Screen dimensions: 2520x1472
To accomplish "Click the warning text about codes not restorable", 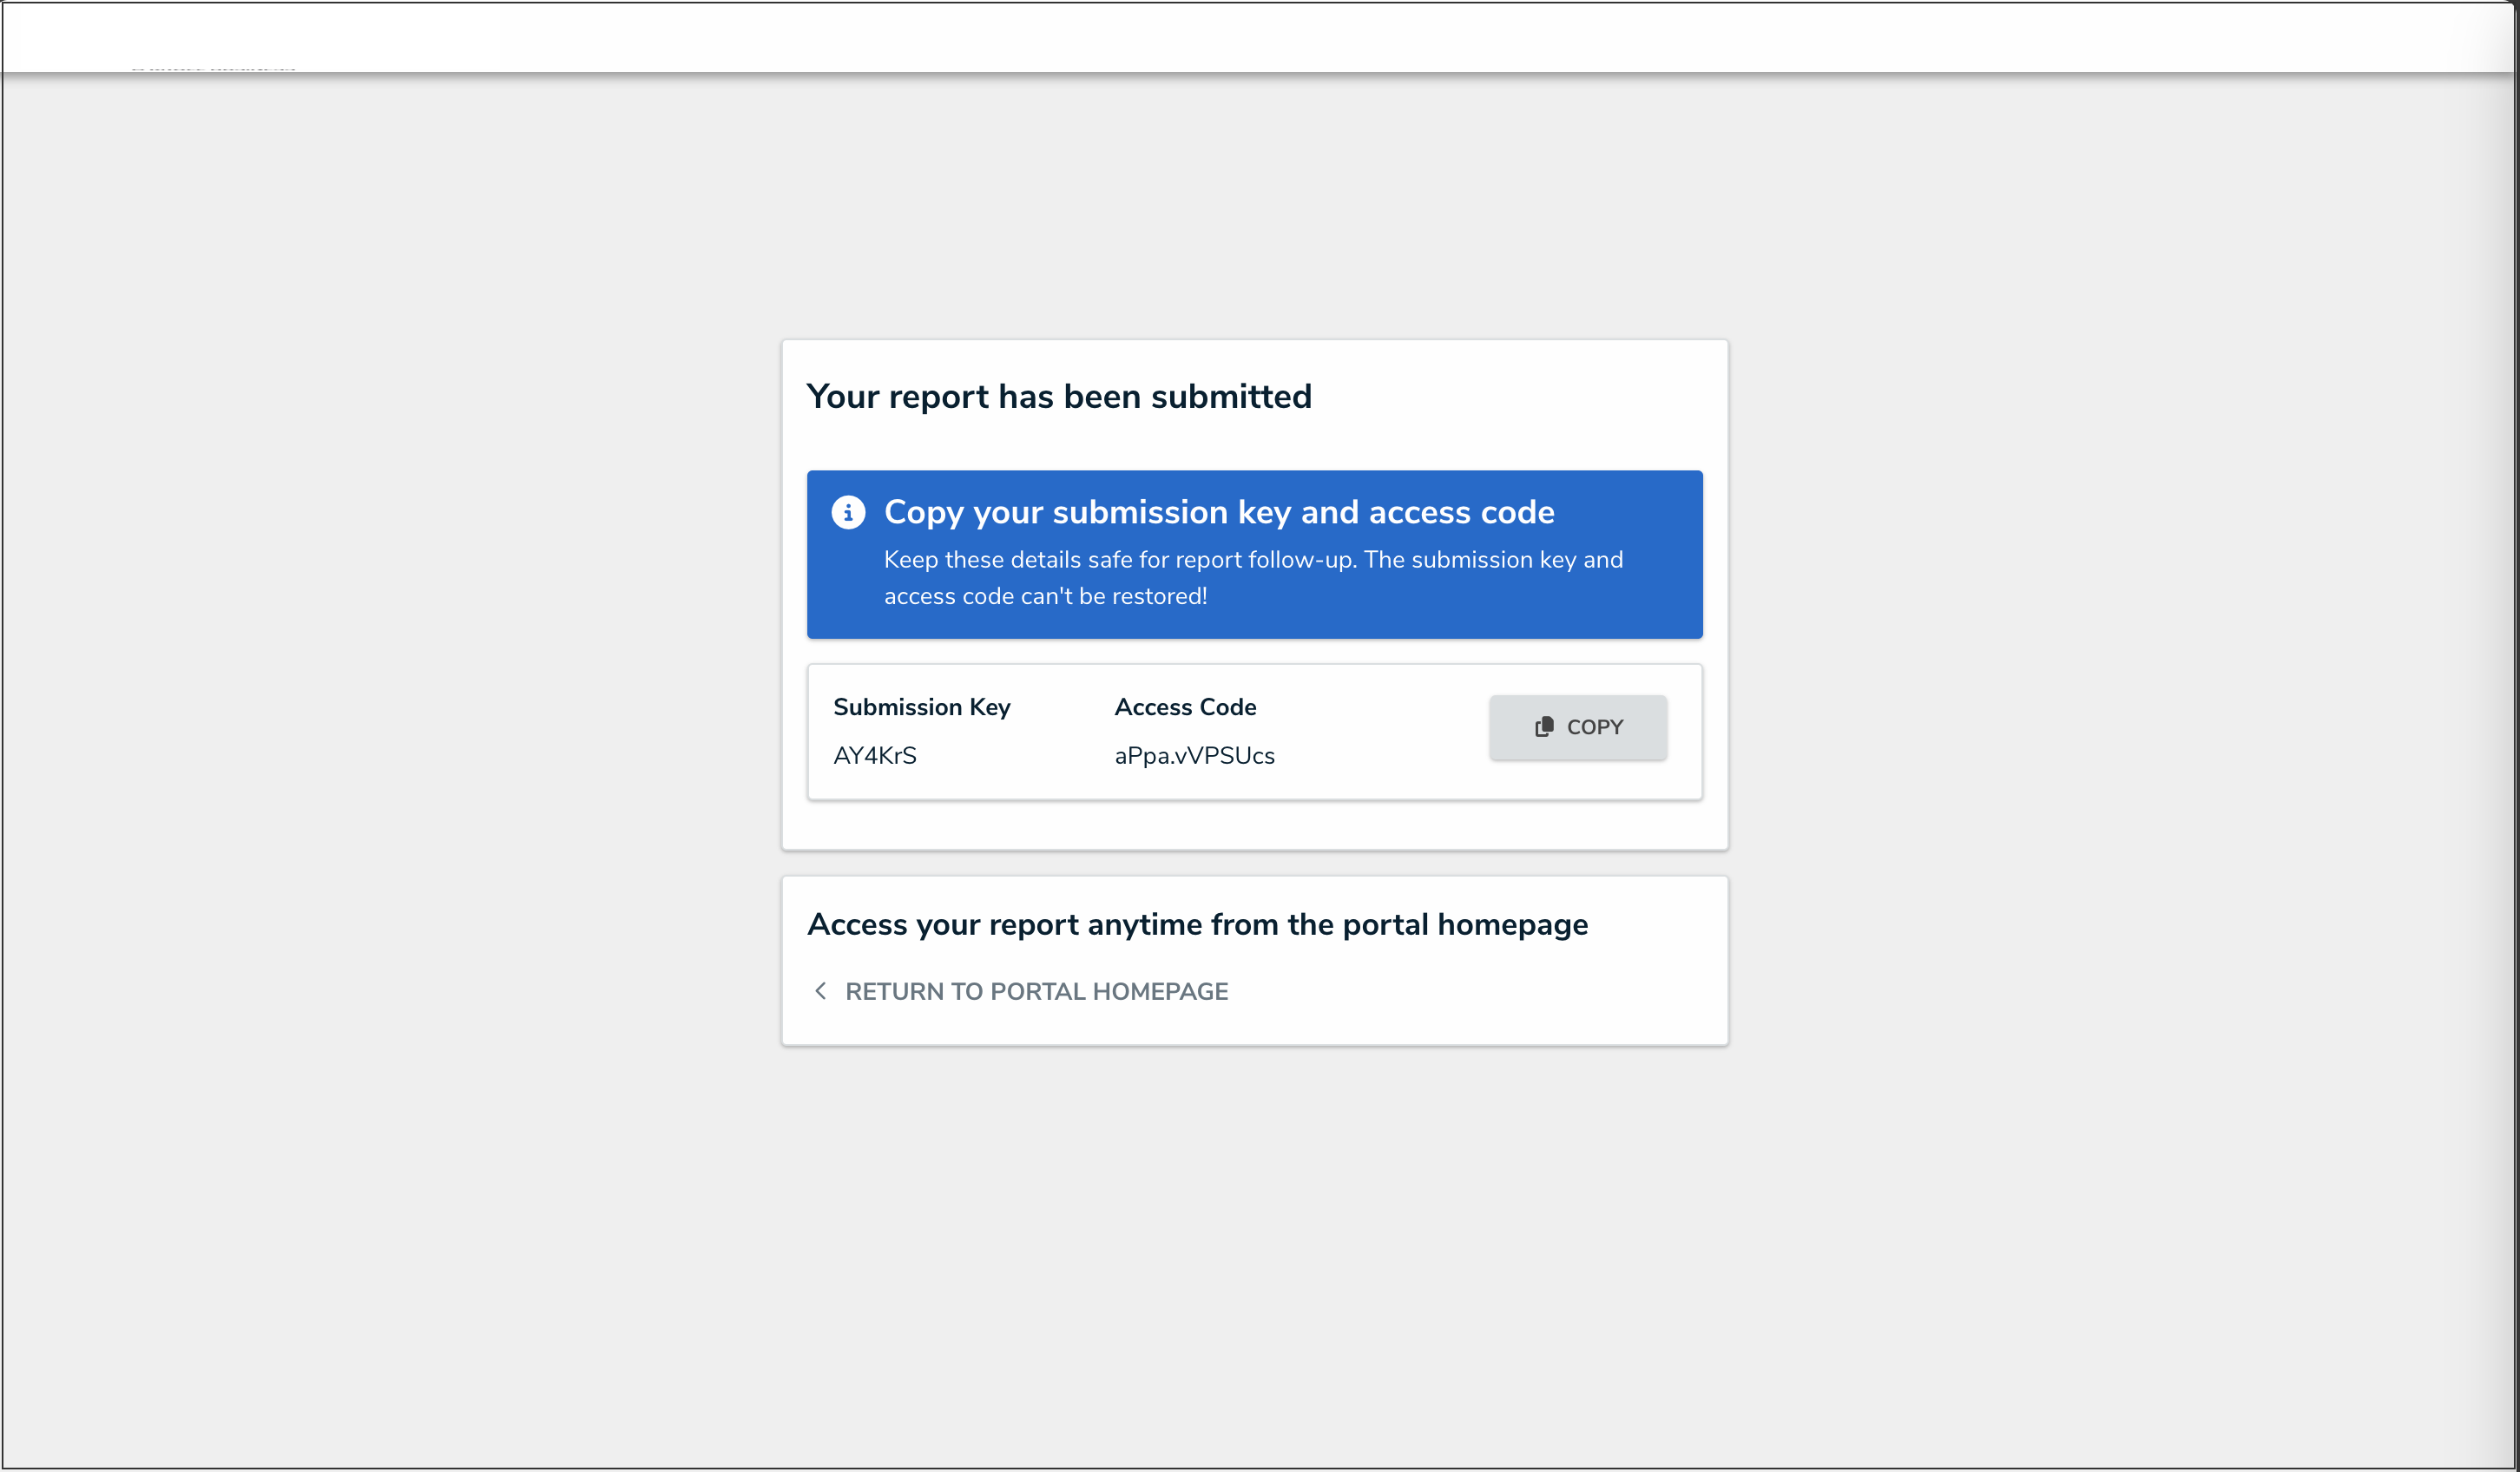I will [x=1253, y=578].
